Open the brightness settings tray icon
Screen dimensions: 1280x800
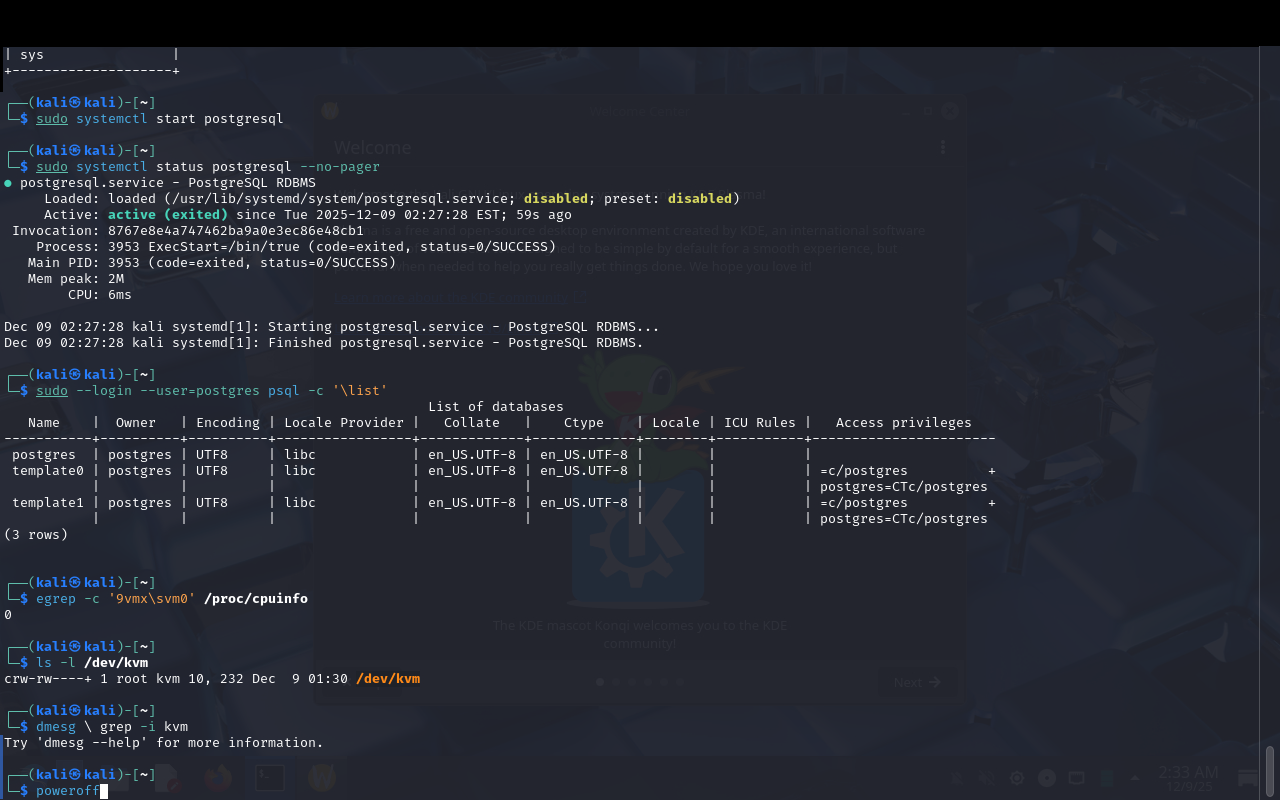tap(1017, 778)
